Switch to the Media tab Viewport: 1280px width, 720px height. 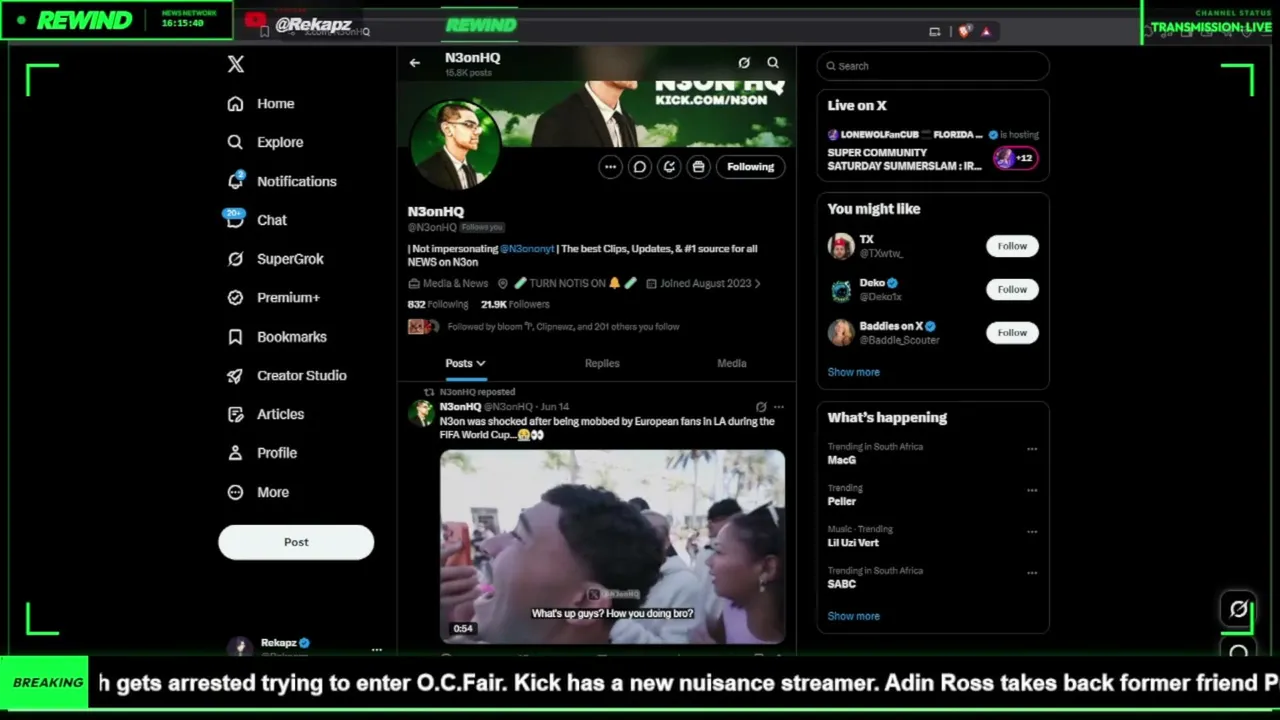732,363
